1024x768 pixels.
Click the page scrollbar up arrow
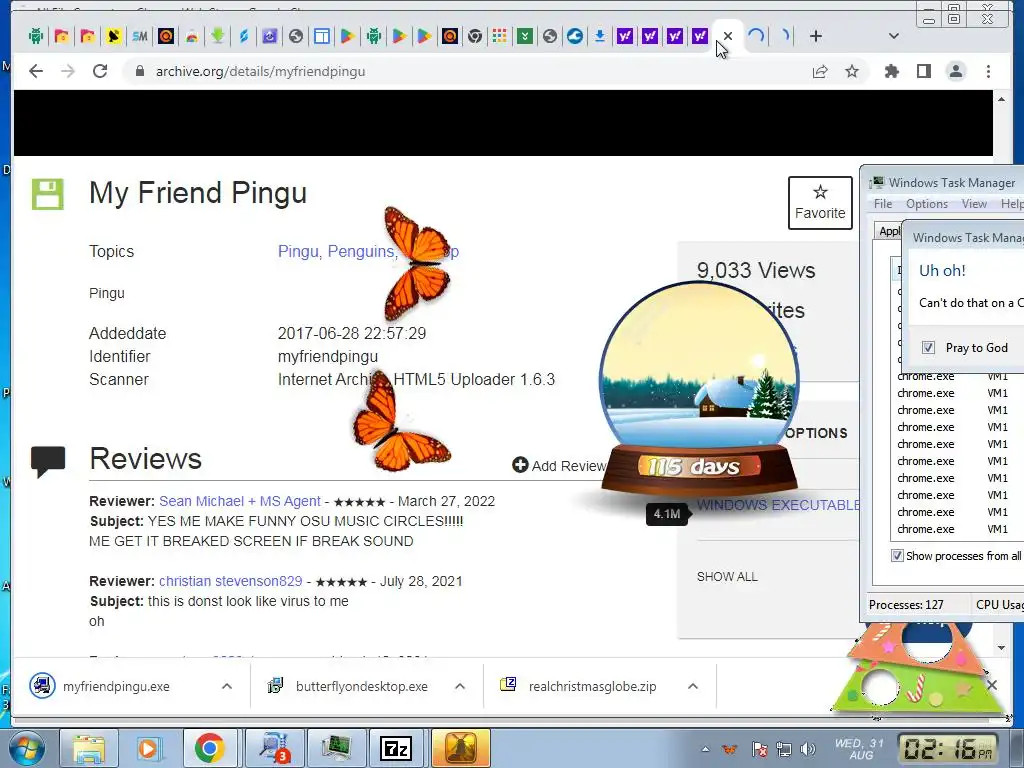point(1001,99)
